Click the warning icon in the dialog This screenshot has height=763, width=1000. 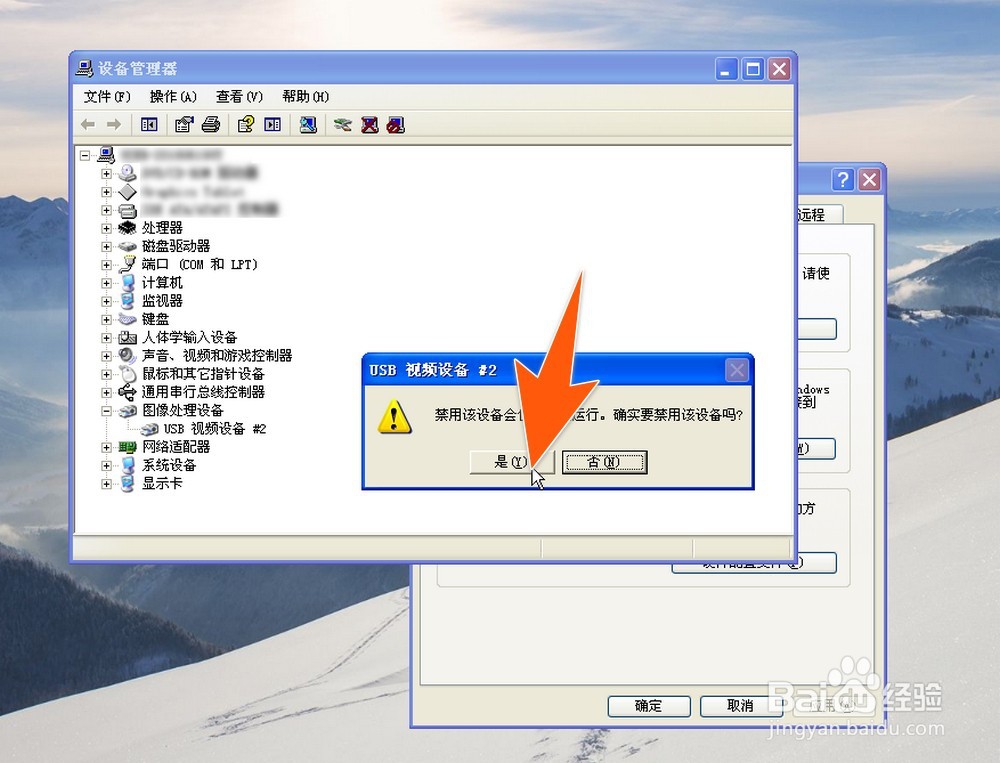[394, 417]
